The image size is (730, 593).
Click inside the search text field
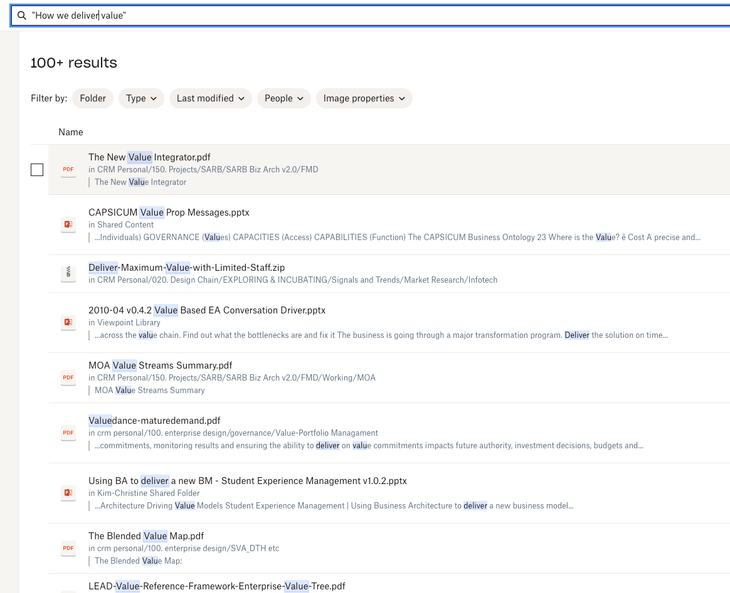(x=380, y=16)
